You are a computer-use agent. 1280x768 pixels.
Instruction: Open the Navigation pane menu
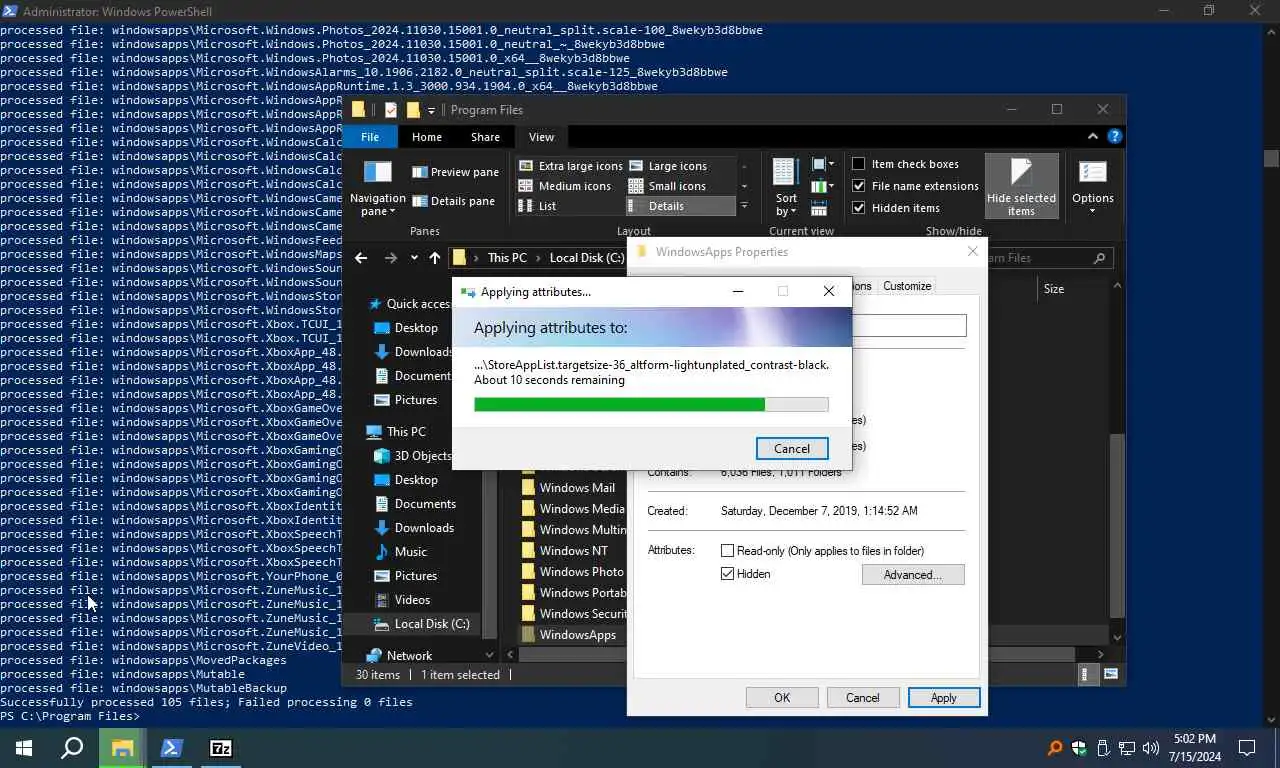(377, 188)
